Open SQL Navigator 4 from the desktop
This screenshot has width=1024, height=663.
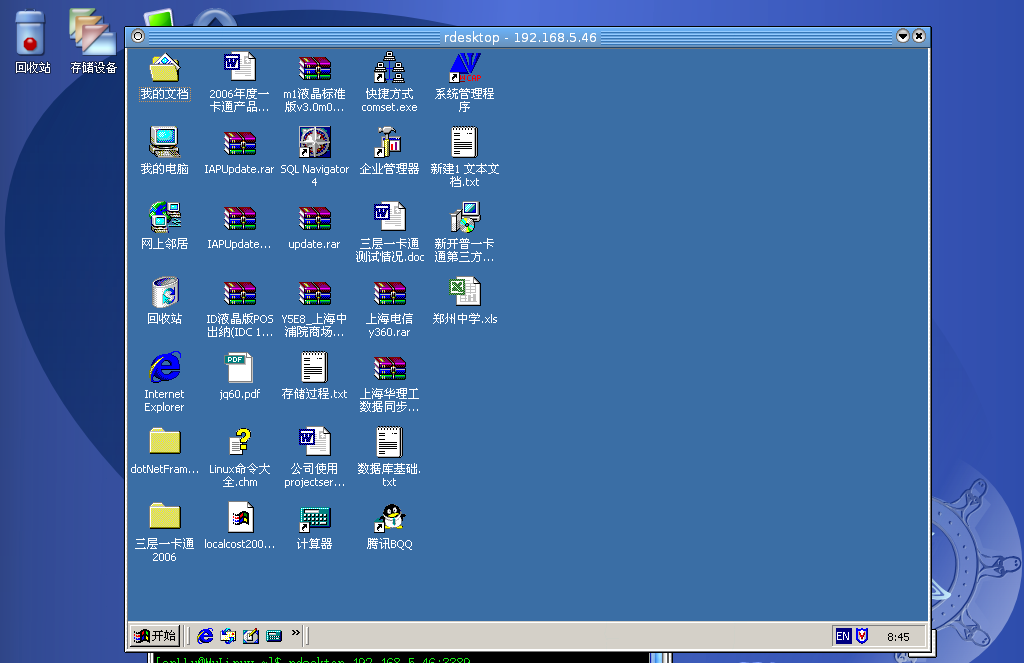(314, 141)
